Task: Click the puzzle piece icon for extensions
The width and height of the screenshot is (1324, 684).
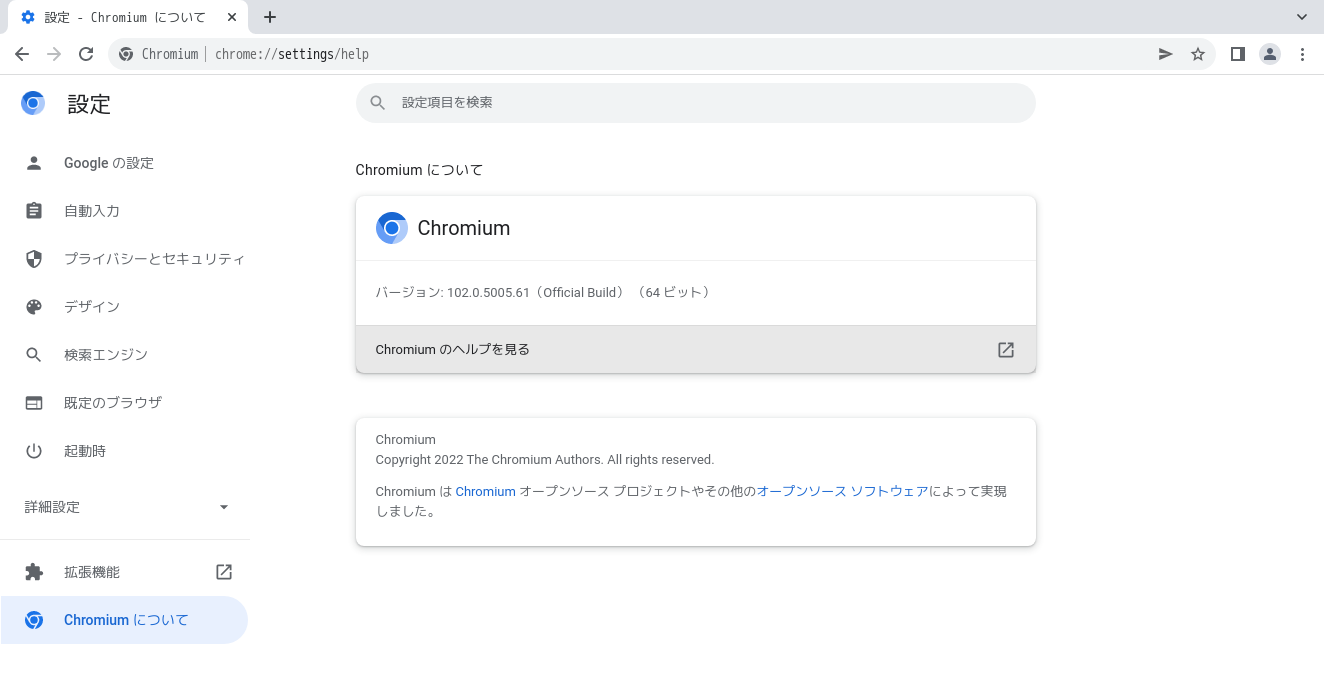Action: point(34,572)
